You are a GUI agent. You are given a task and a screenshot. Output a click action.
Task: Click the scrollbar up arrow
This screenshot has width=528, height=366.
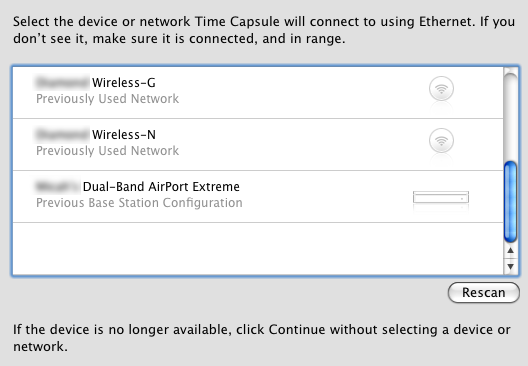click(510, 251)
